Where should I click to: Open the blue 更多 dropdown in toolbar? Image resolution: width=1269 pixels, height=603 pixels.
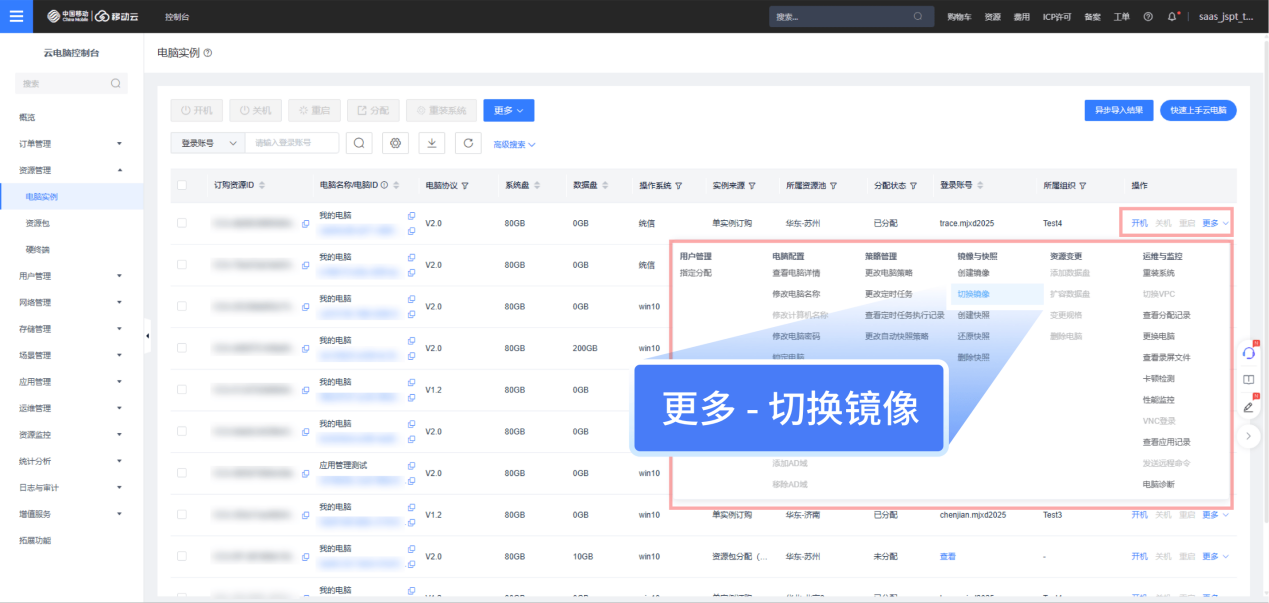tap(508, 110)
